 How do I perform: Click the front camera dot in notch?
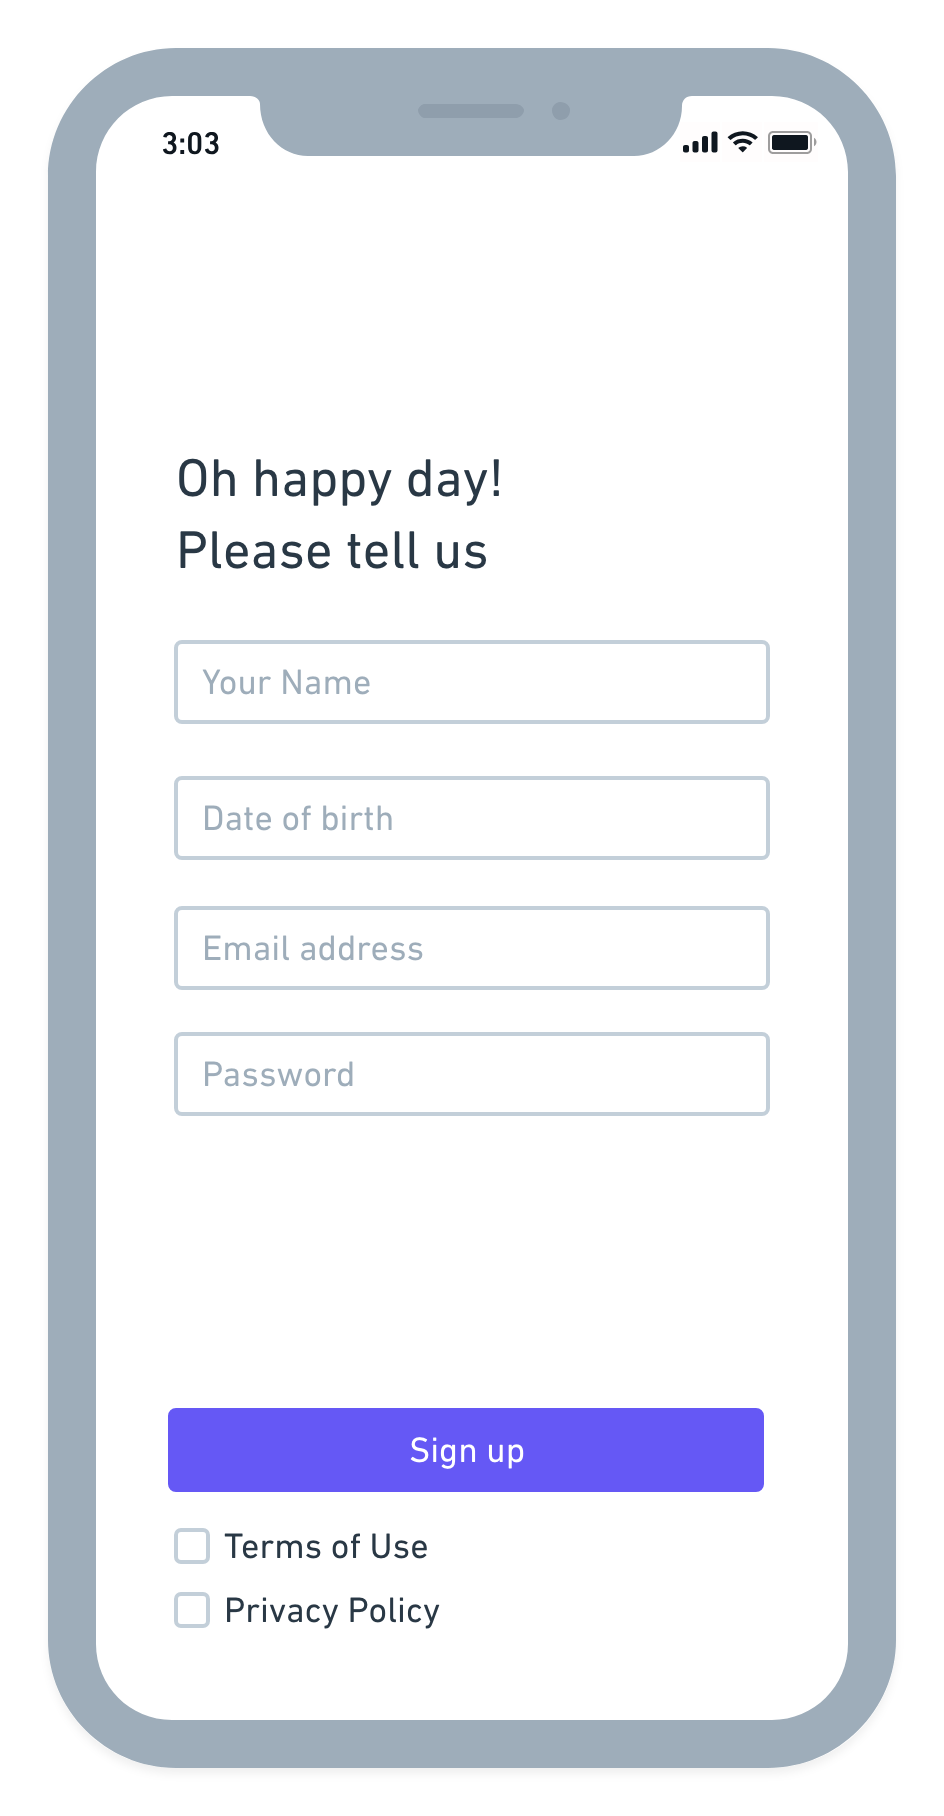point(561,111)
